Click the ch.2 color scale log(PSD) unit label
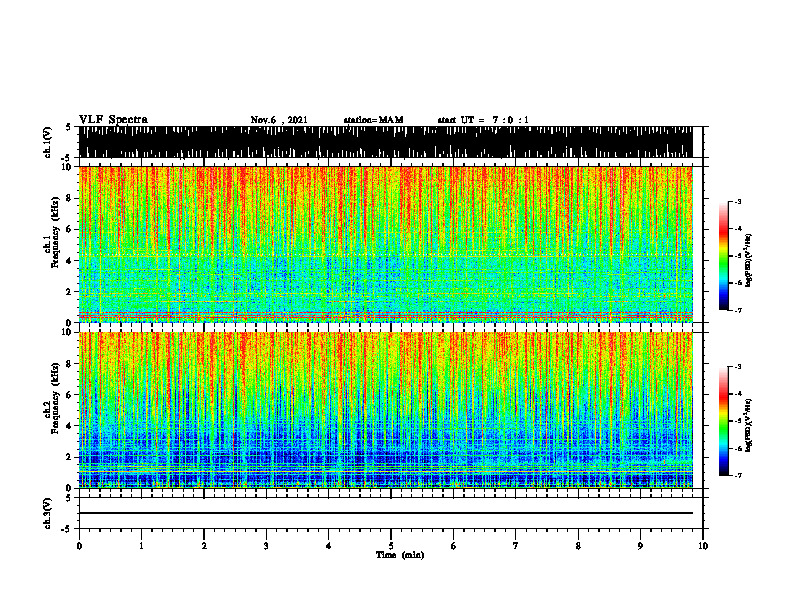This screenshot has height=612, width=792. pyautogui.click(x=749, y=425)
